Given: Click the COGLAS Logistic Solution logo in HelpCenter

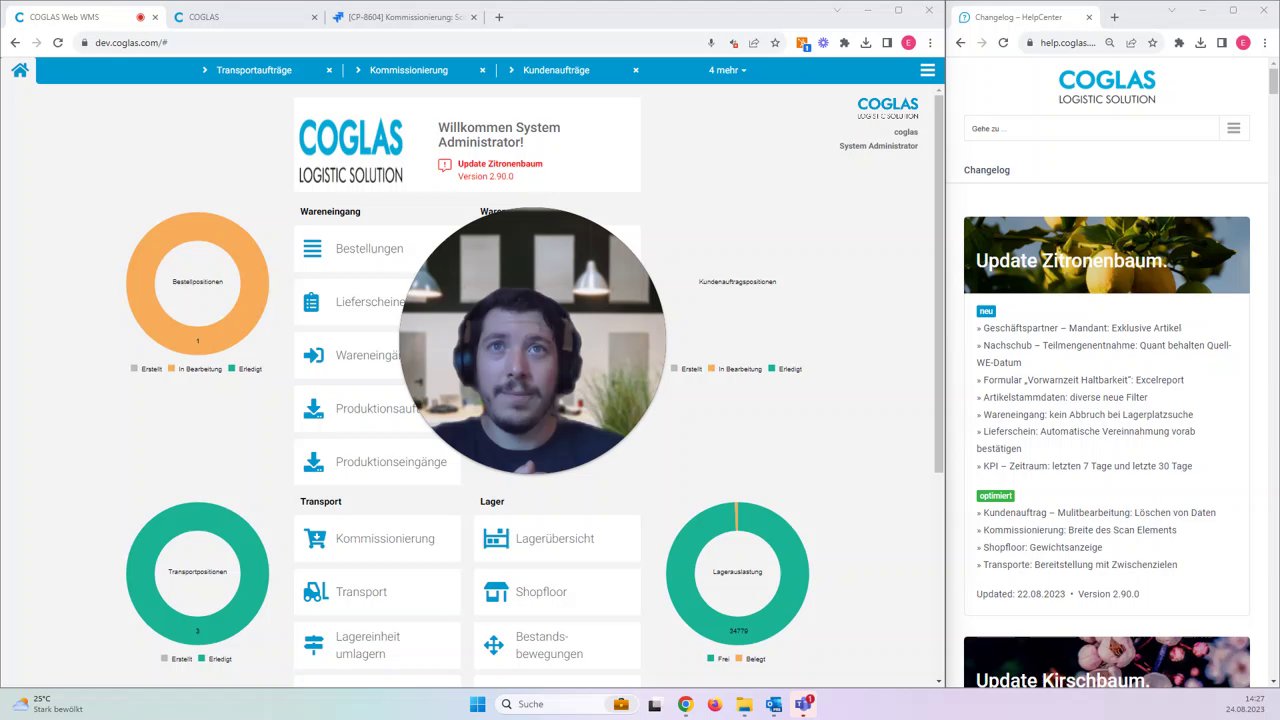Looking at the screenshot, I should 1106,87.
